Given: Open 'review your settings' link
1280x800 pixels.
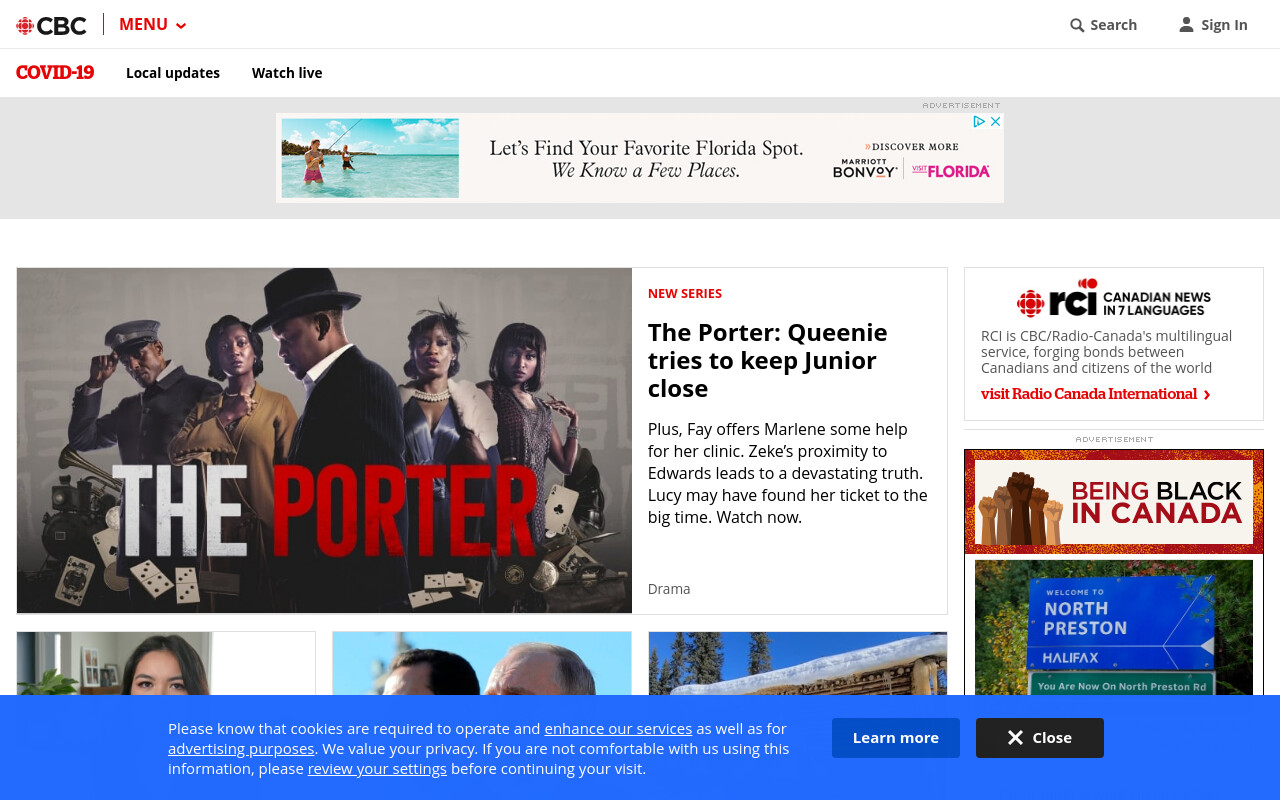Looking at the screenshot, I should click(x=377, y=768).
